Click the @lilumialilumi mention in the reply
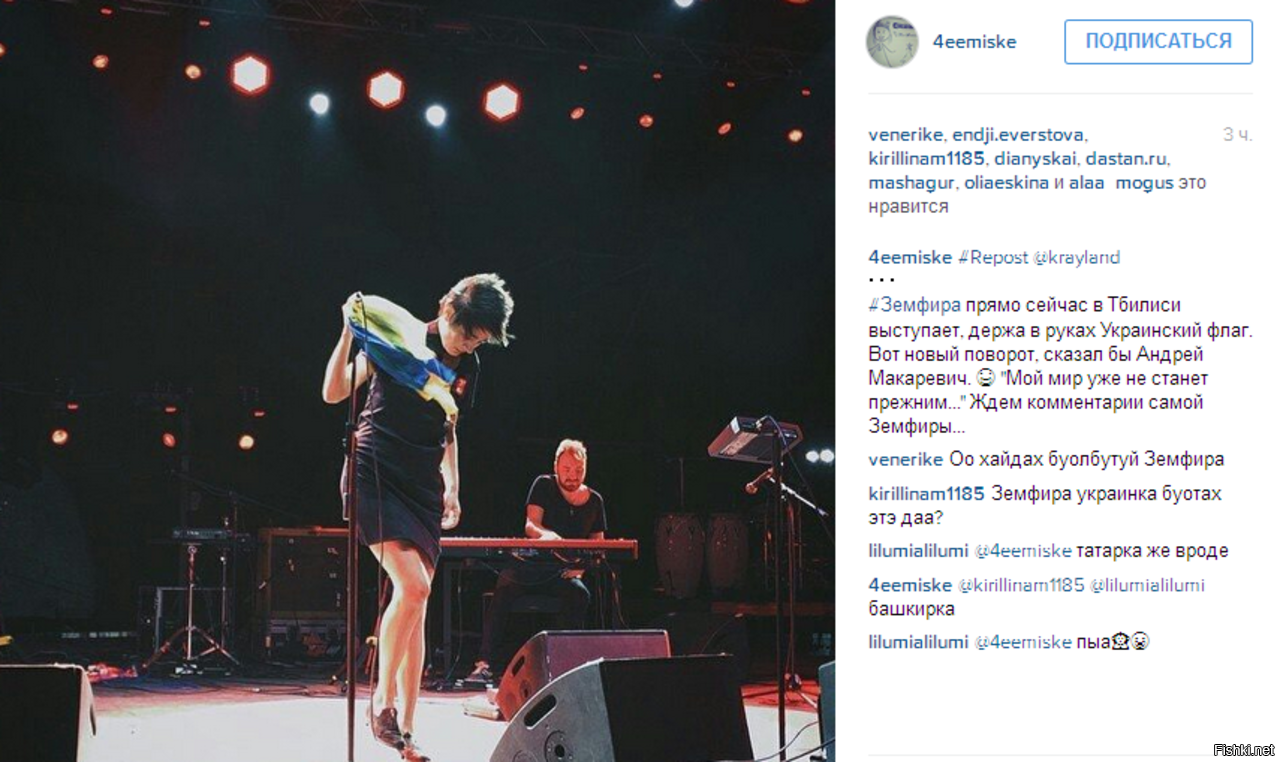The height and width of the screenshot is (762, 1280). [x=1147, y=585]
